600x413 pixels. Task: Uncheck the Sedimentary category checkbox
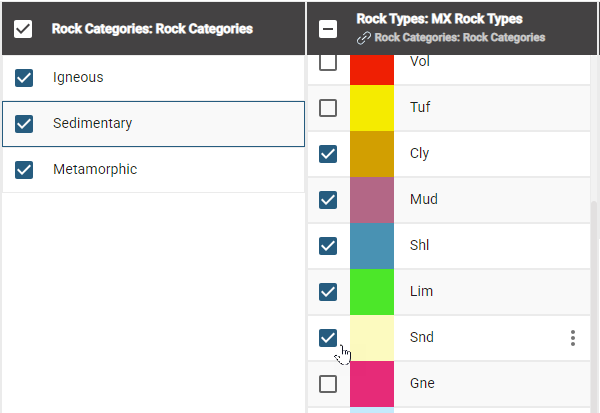coord(25,124)
